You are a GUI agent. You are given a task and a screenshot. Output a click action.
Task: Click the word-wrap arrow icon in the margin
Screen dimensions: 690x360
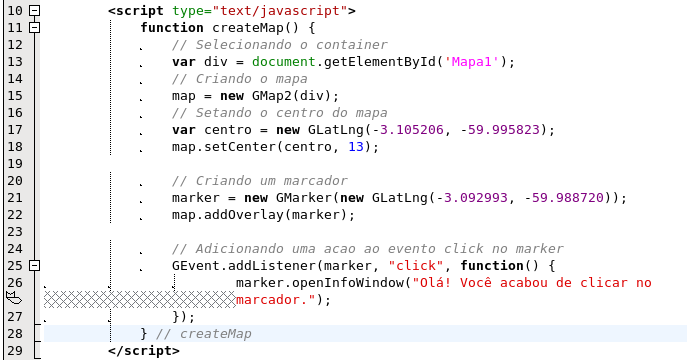(x=14, y=298)
